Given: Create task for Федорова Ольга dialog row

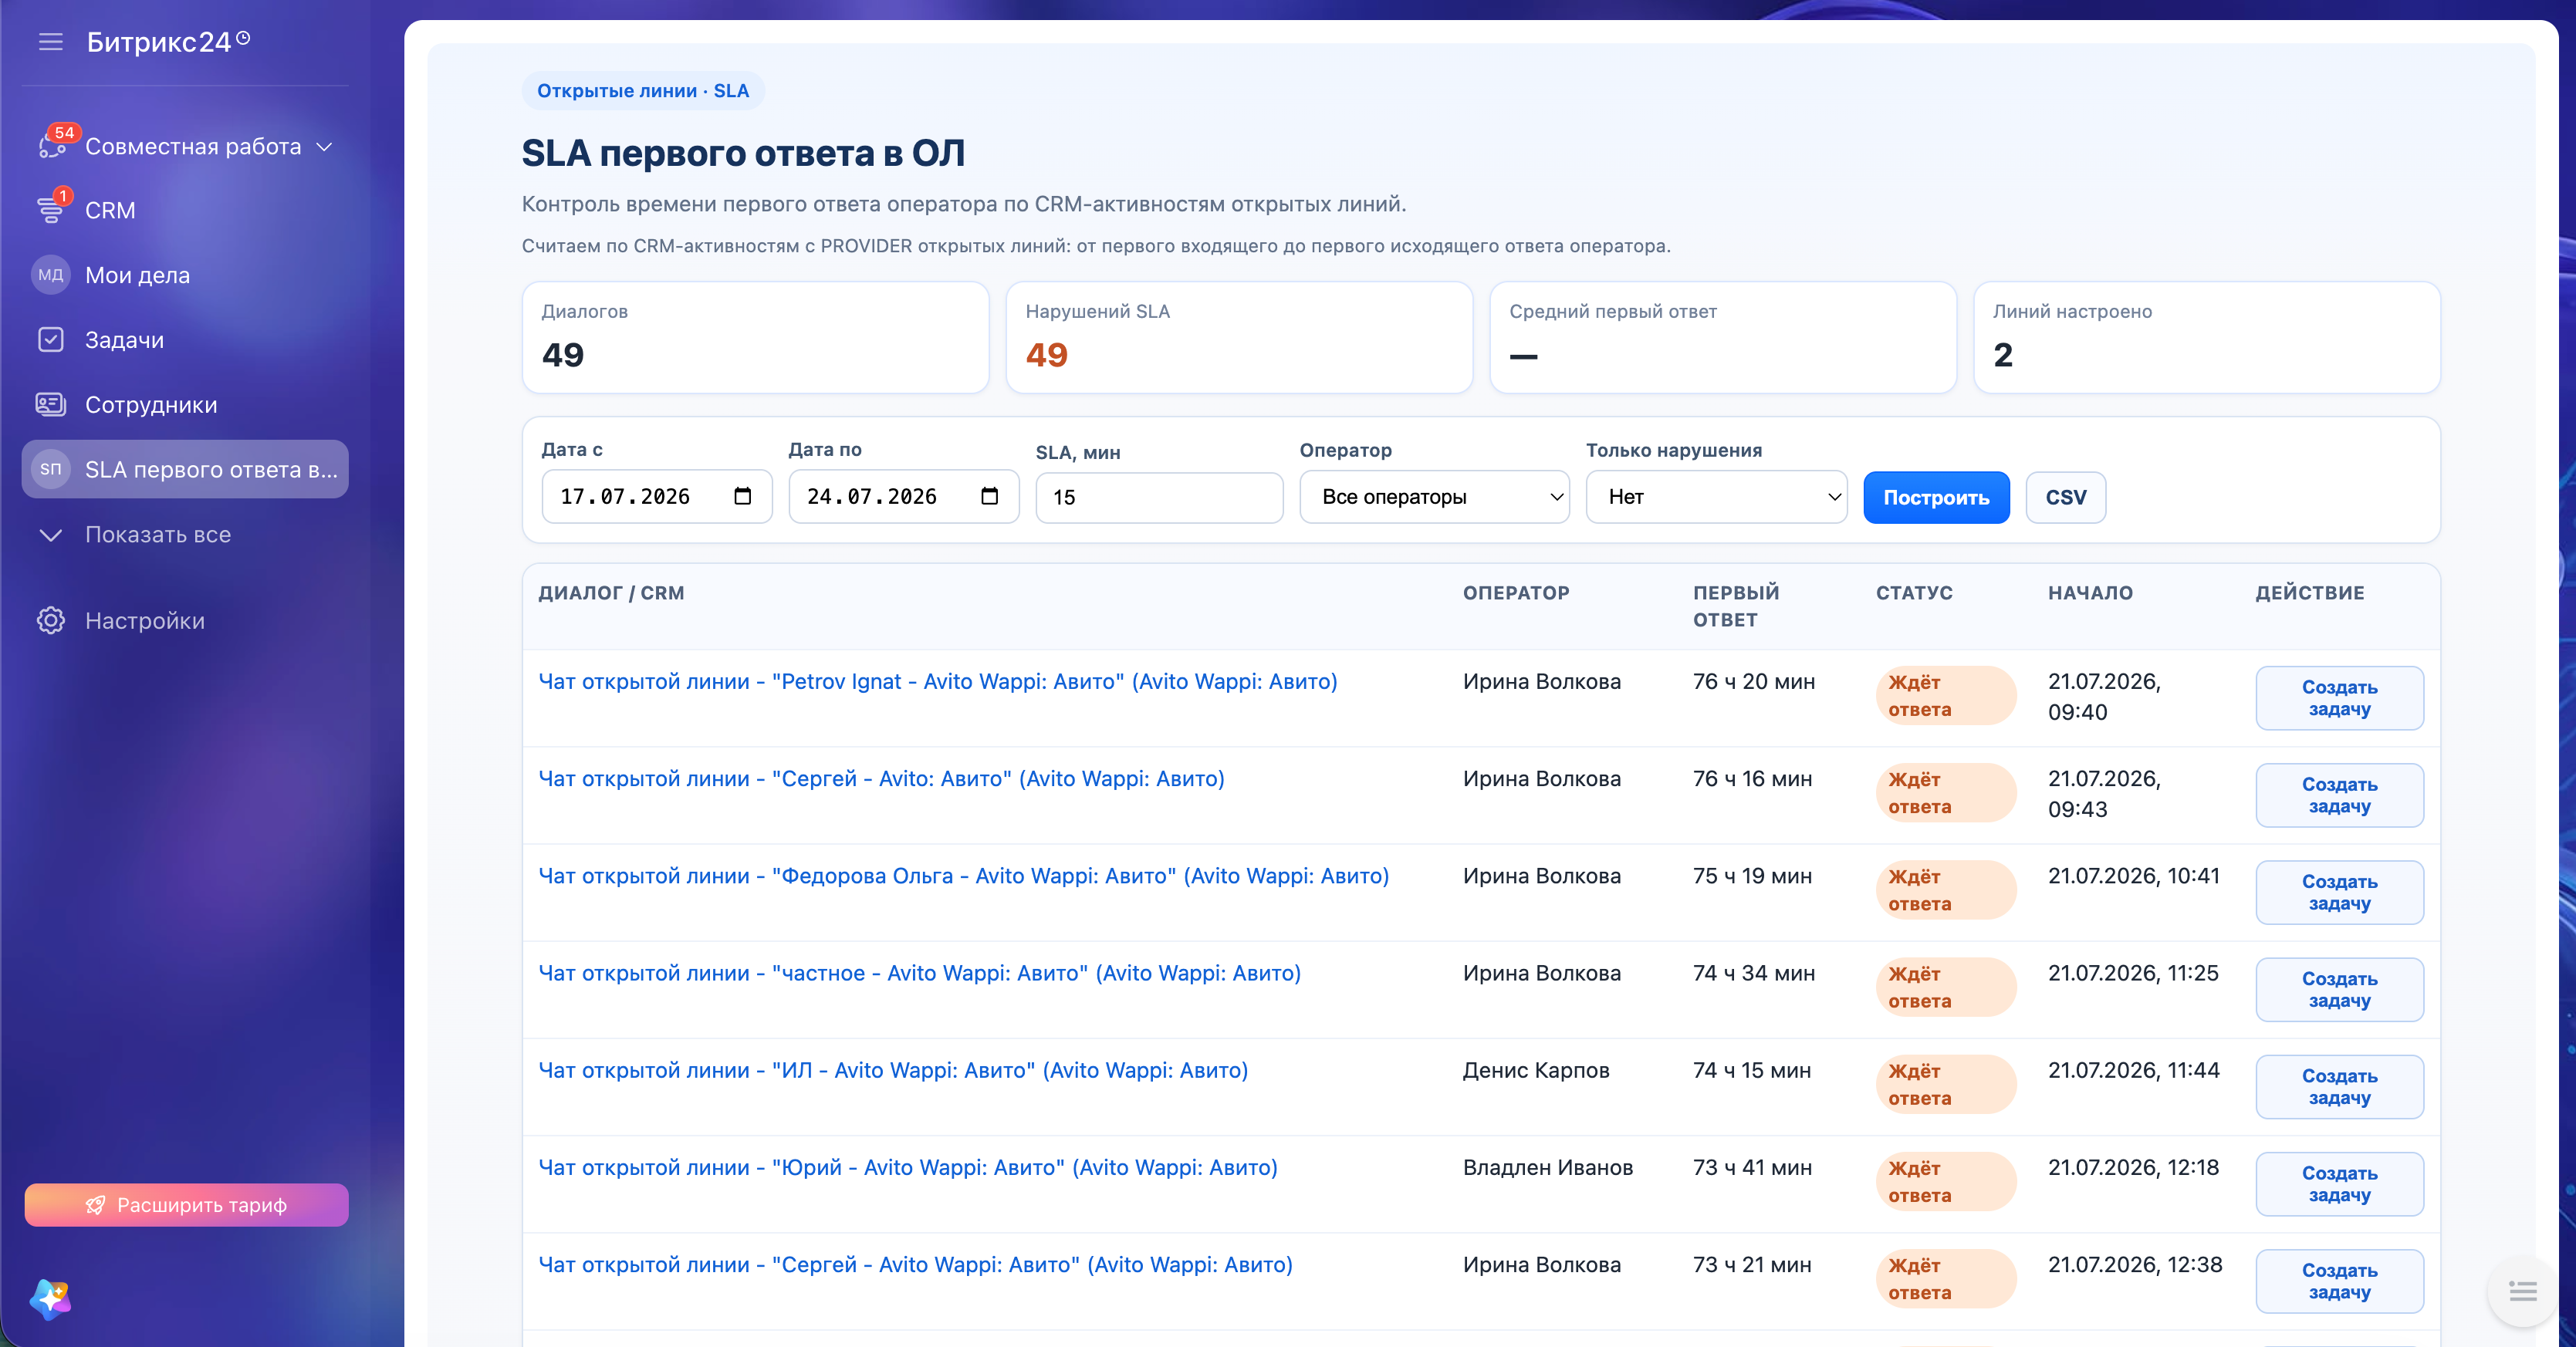Looking at the screenshot, I should tap(2339, 892).
